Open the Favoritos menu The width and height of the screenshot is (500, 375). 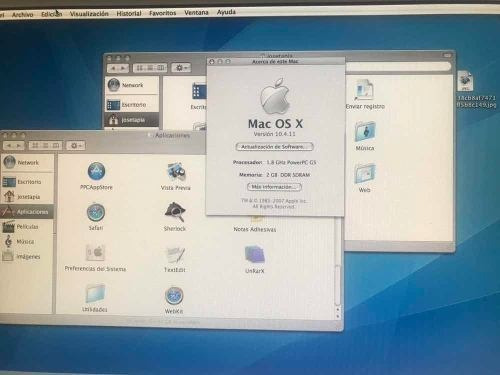(162, 13)
